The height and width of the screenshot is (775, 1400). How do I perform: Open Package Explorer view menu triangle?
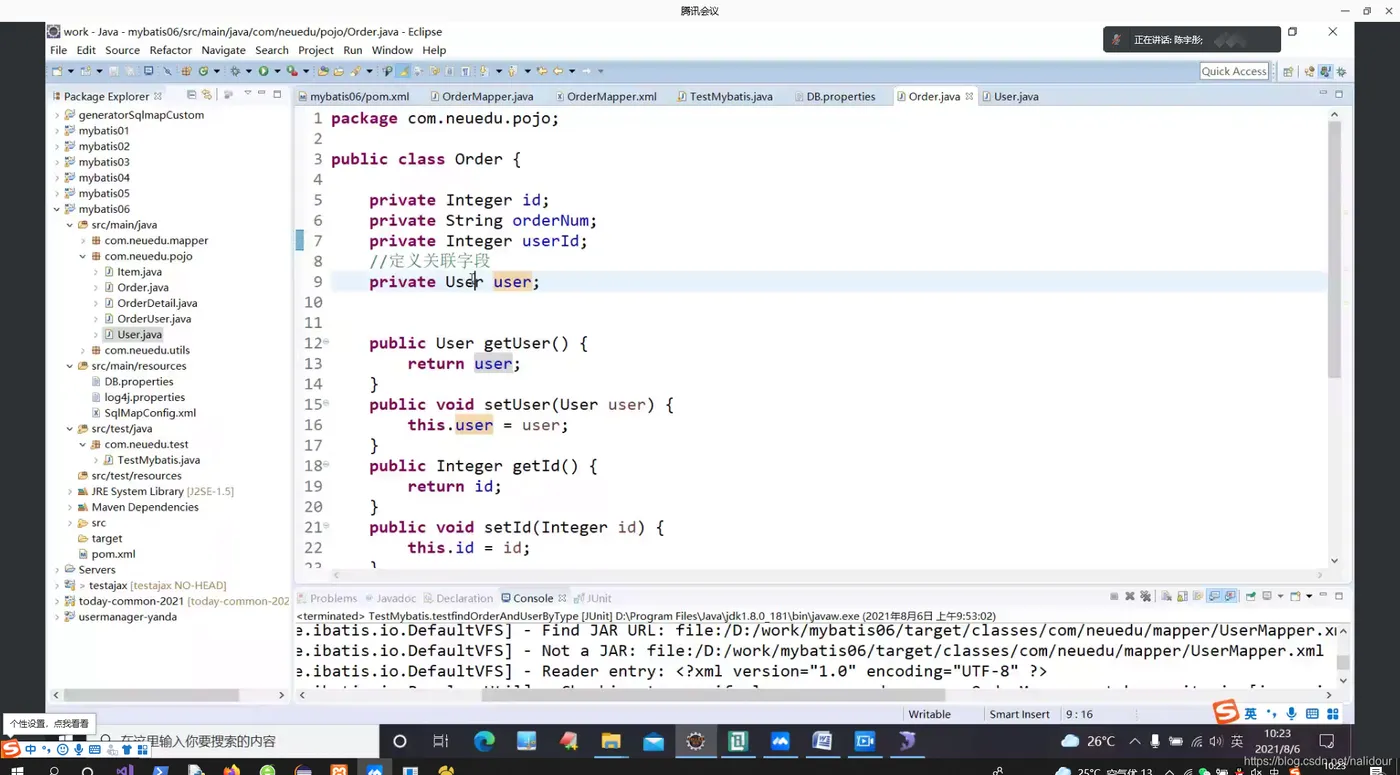(247, 94)
